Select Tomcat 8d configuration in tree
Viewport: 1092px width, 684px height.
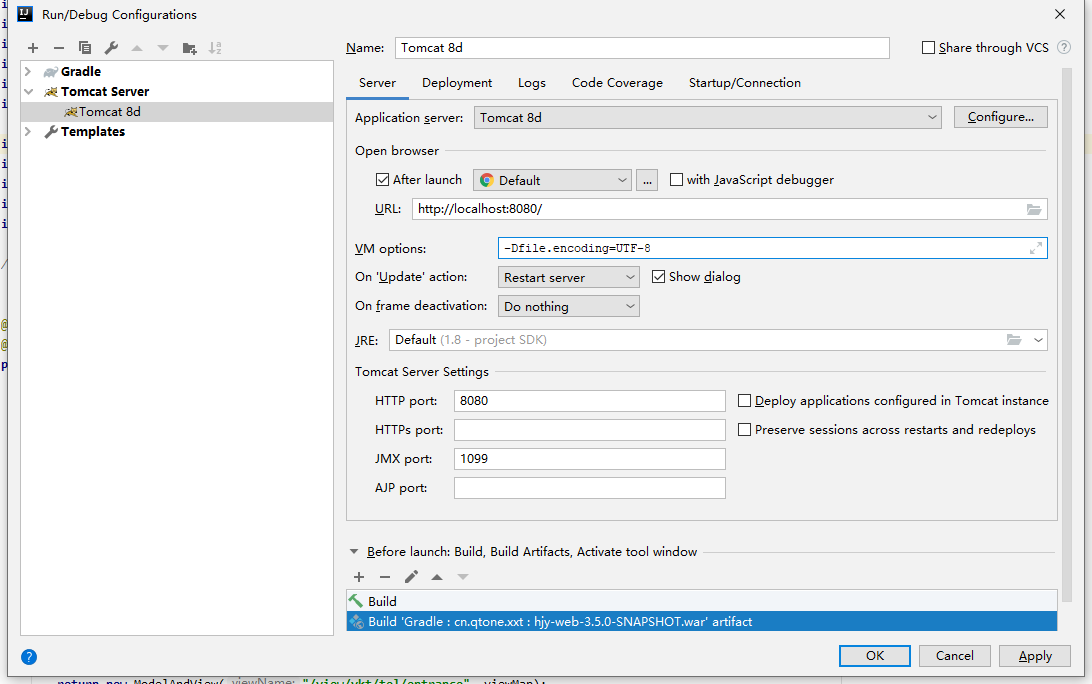(x=177, y=111)
